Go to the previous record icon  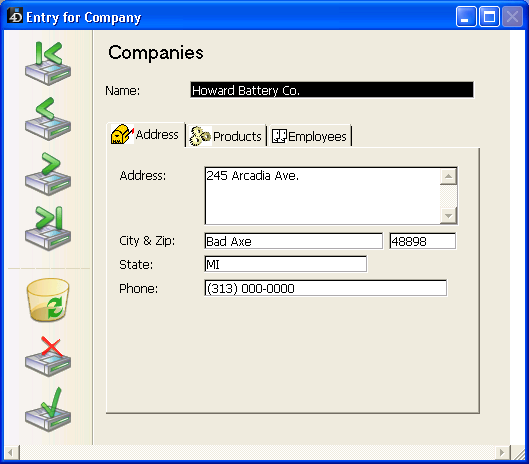(x=48, y=119)
